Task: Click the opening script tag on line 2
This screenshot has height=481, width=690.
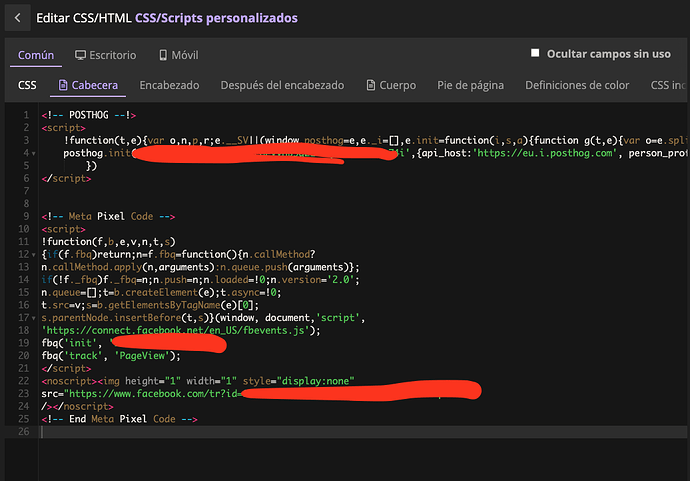Action: (x=63, y=128)
